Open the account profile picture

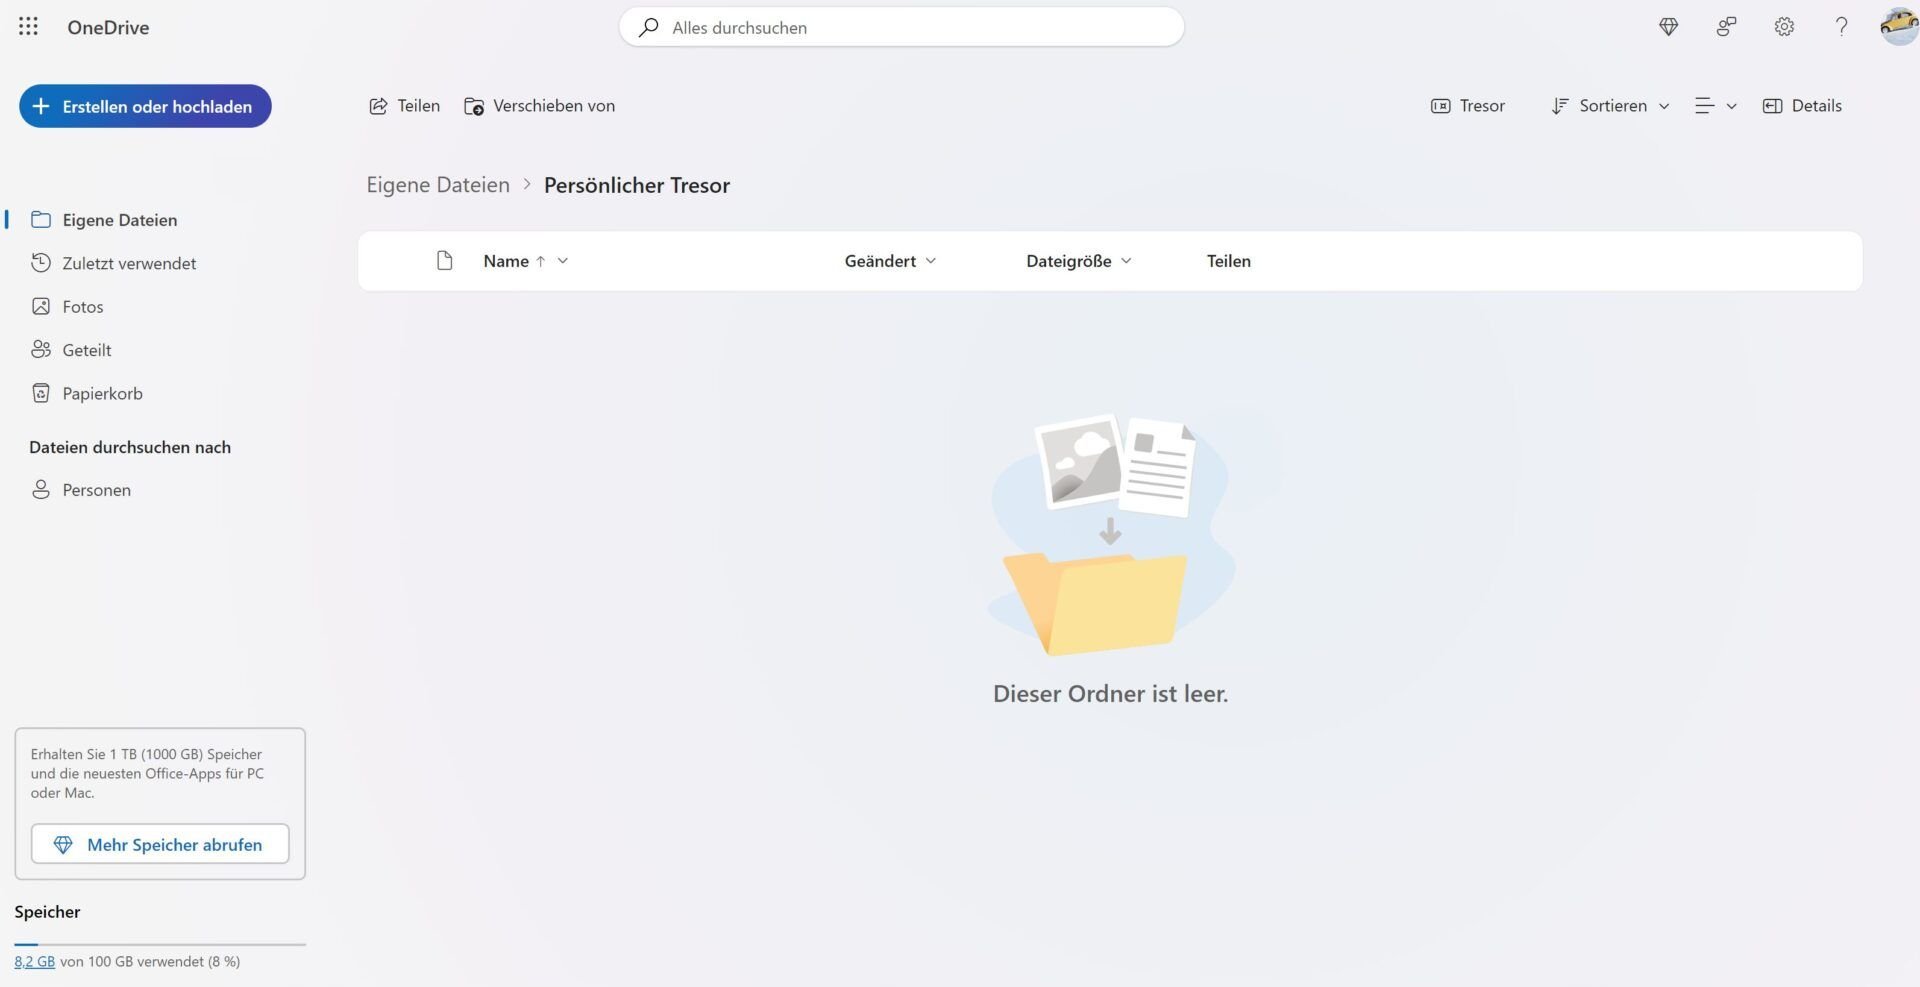(1898, 26)
